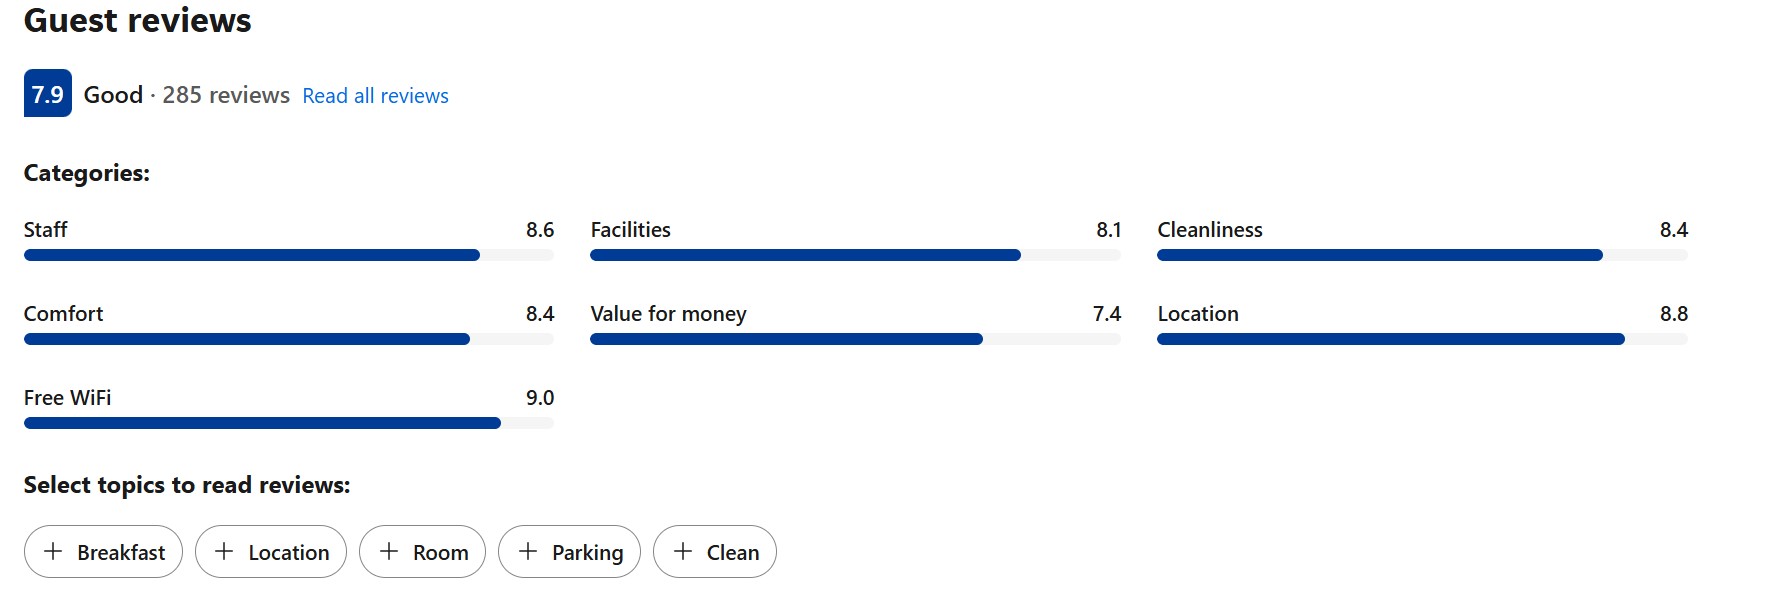
Task: Click the Guest reviews heading
Action: point(138,20)
